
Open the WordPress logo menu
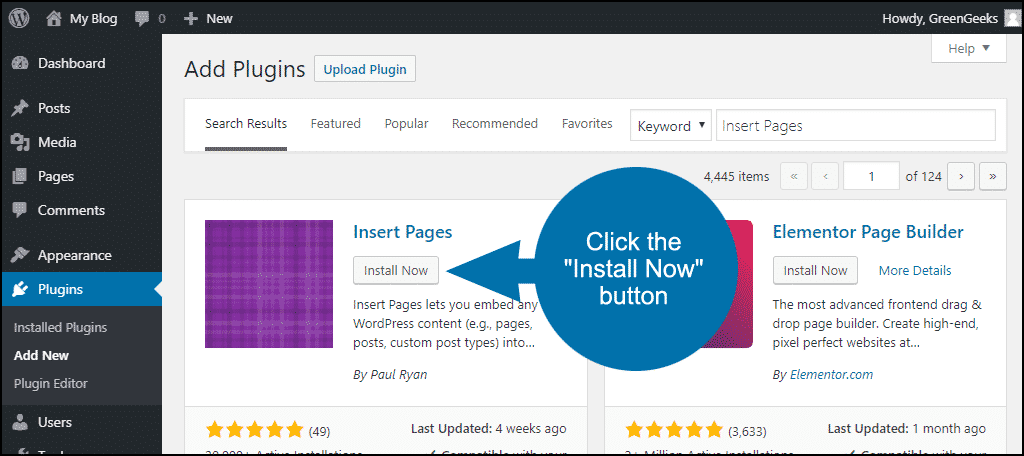tap(19, 18)
